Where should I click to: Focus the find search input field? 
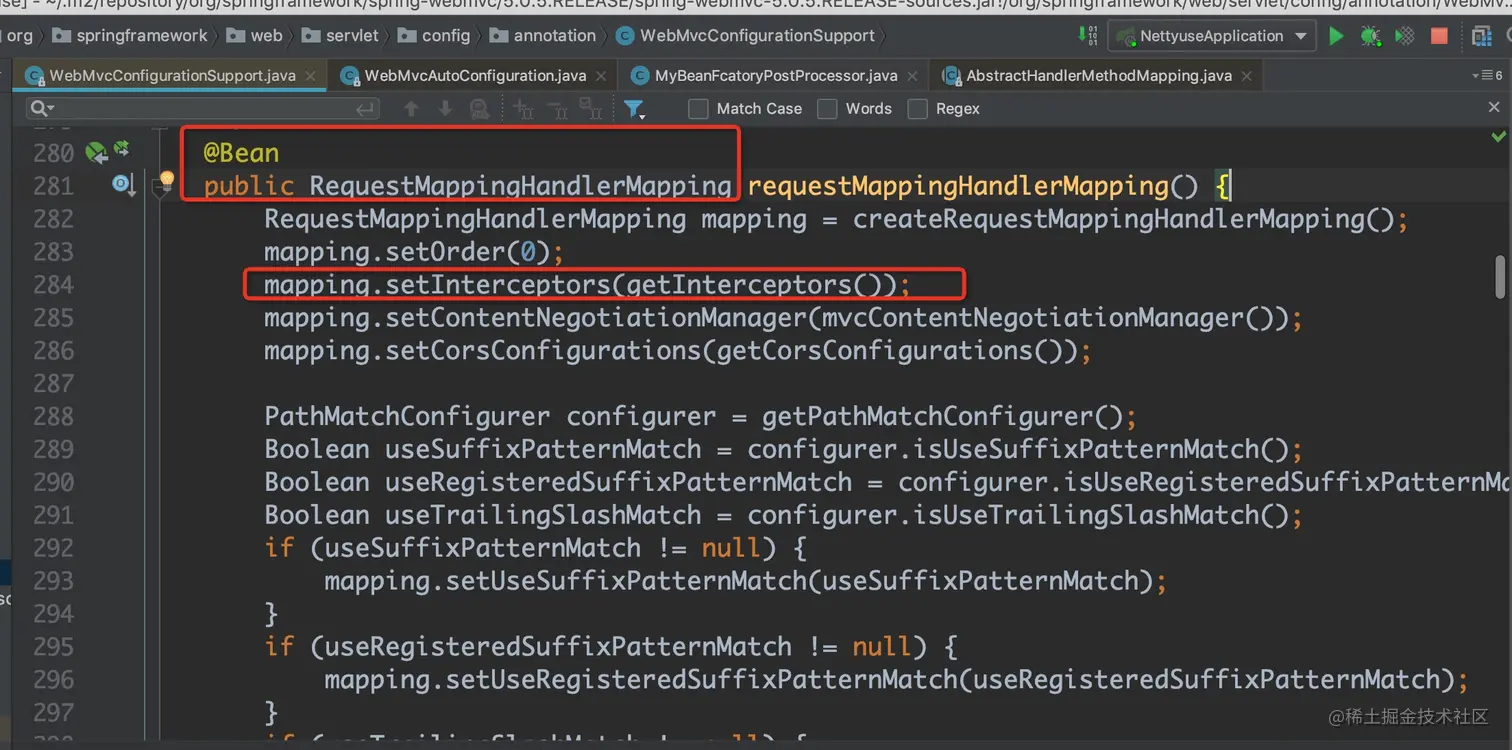coord(205,109)
